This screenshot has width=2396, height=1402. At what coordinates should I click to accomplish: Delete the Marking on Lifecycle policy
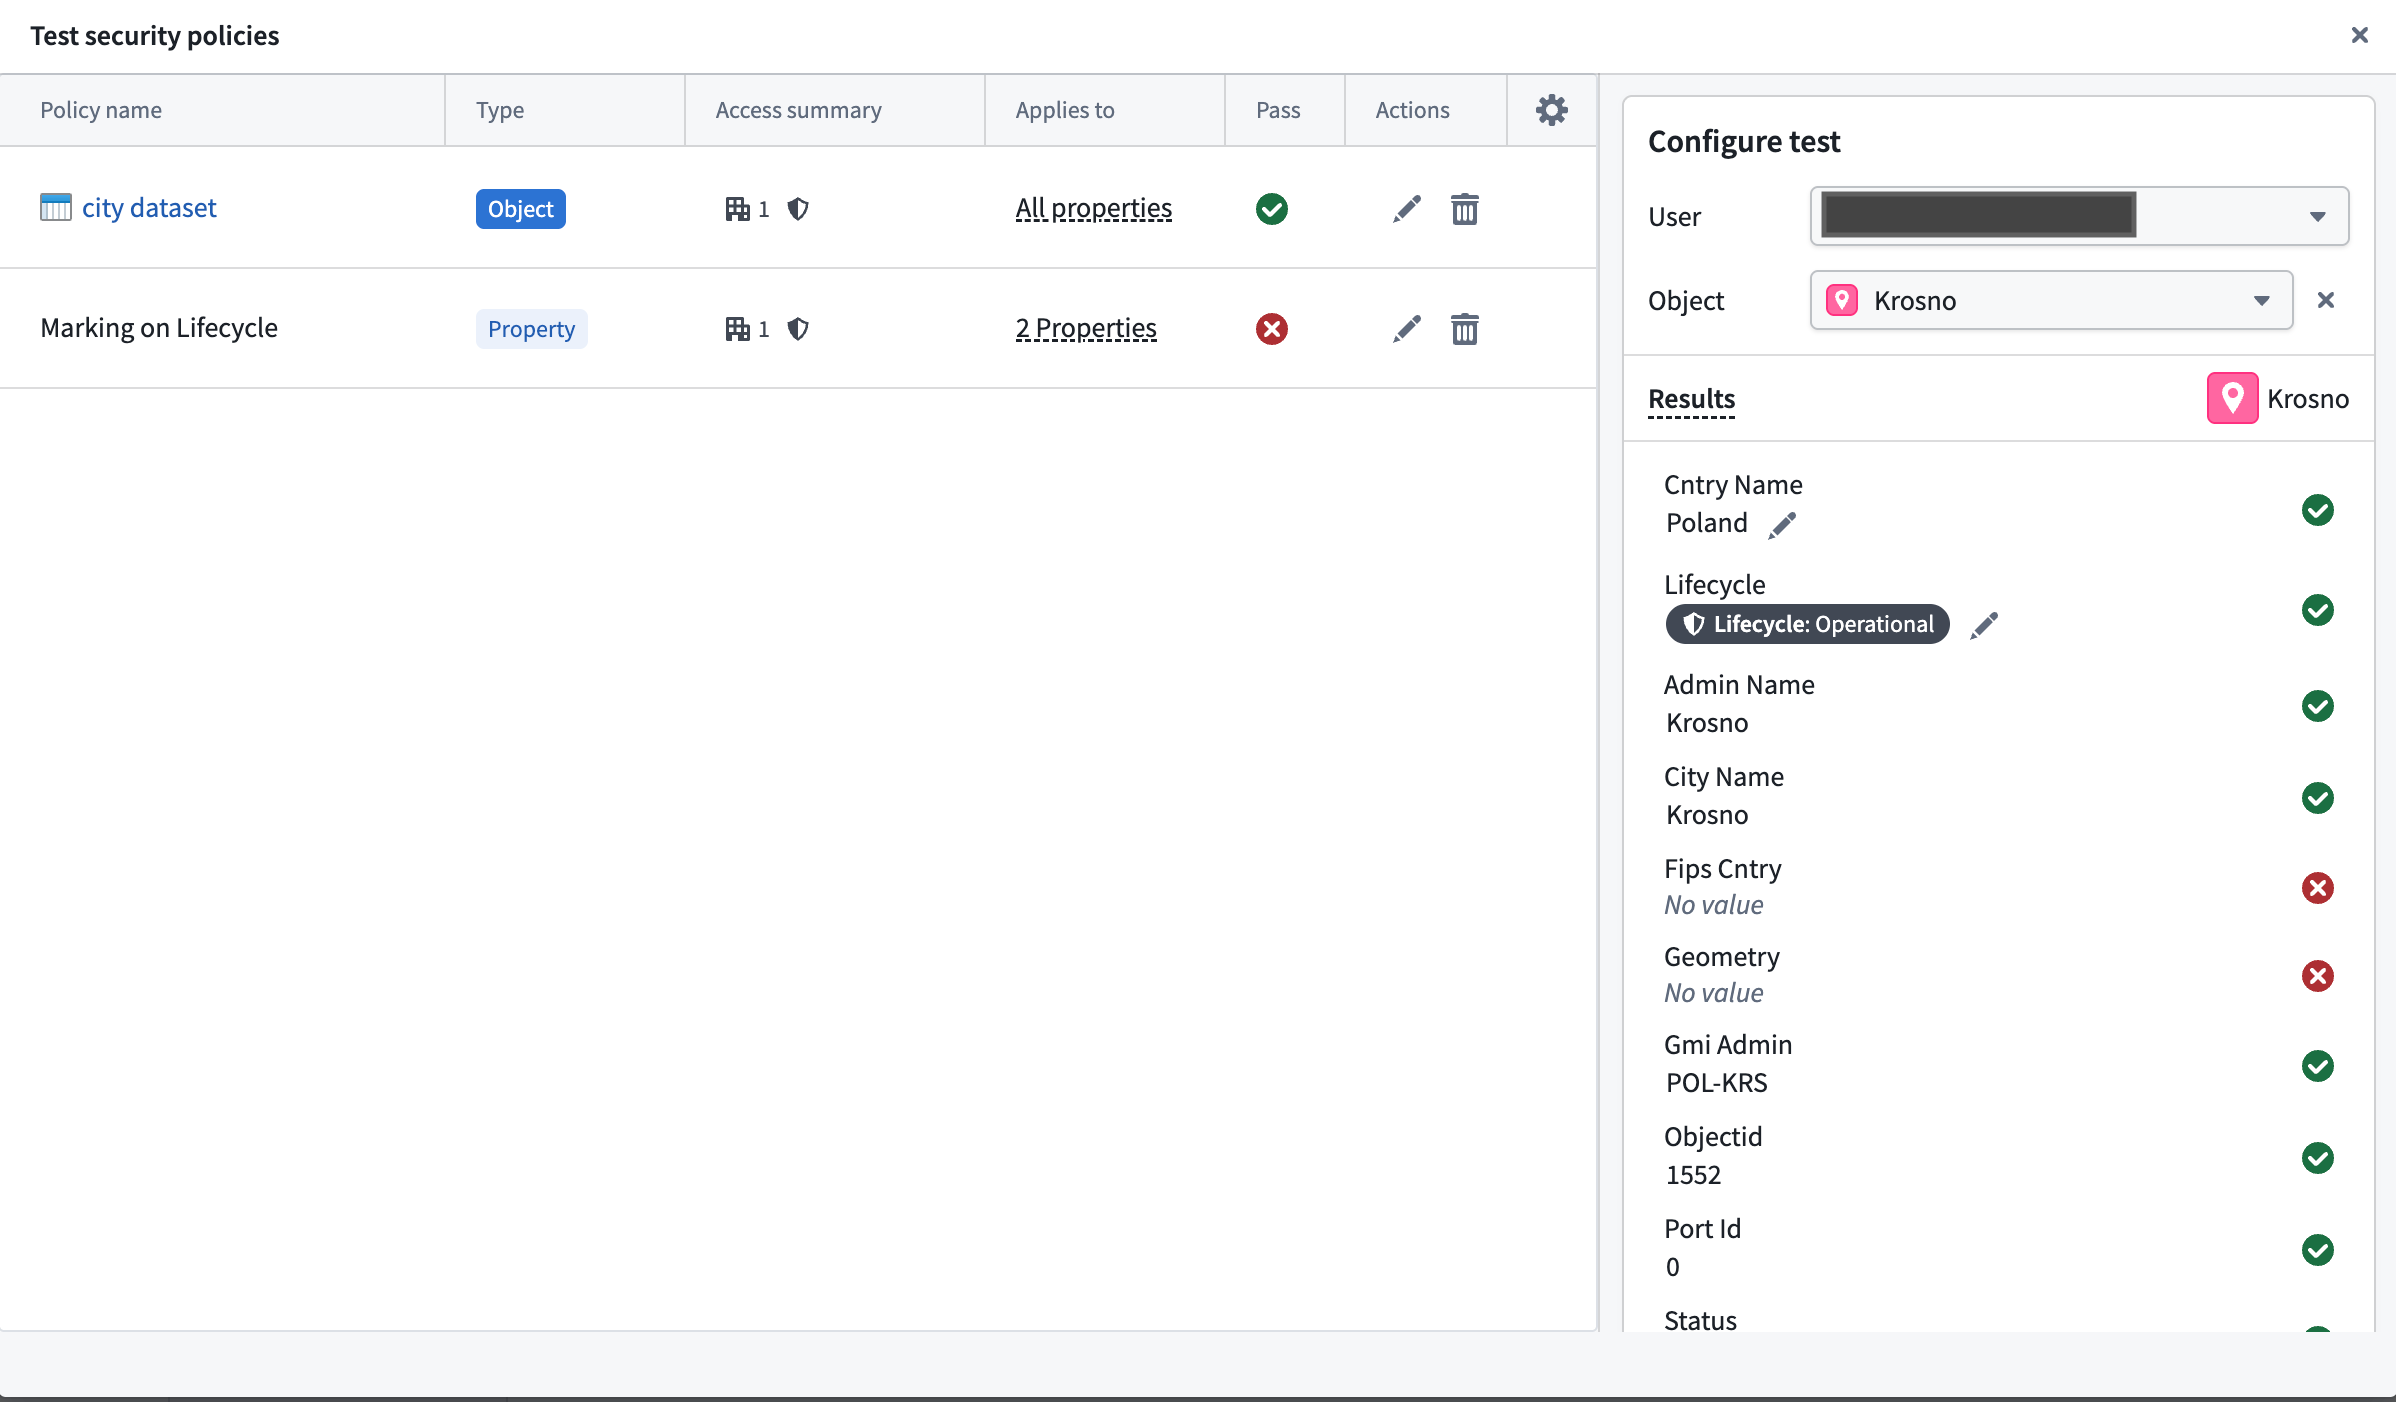tap(1464, 329)
